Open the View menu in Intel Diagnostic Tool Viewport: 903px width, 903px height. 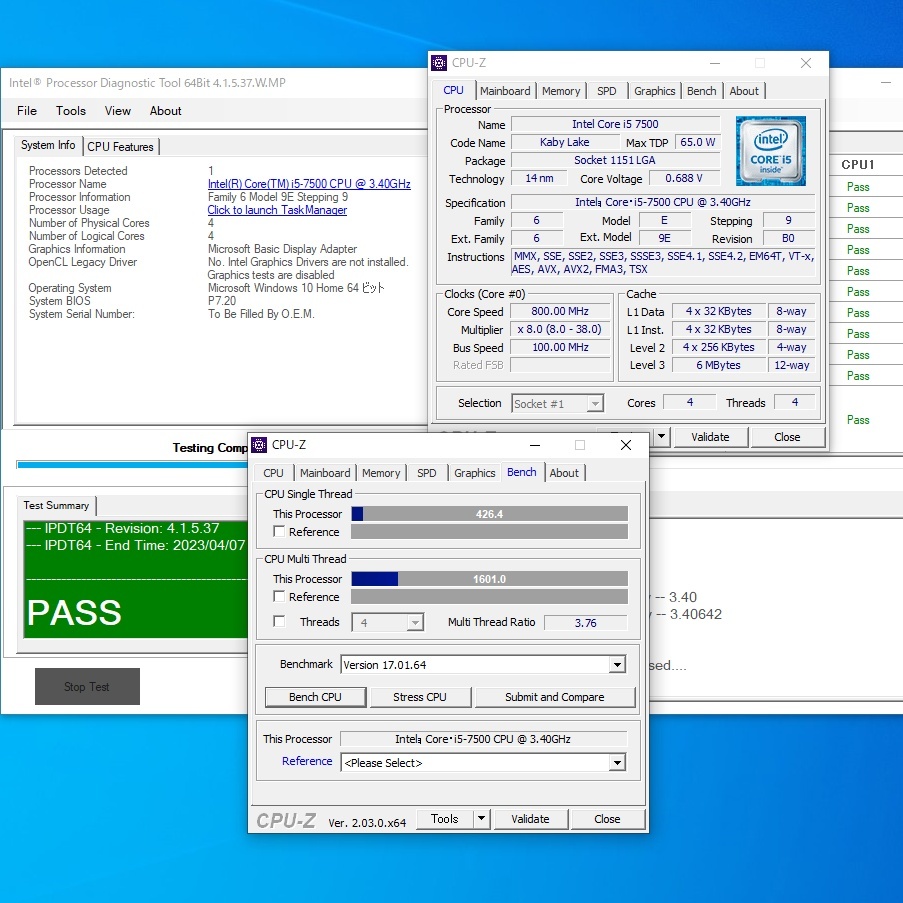coord(117,111)
